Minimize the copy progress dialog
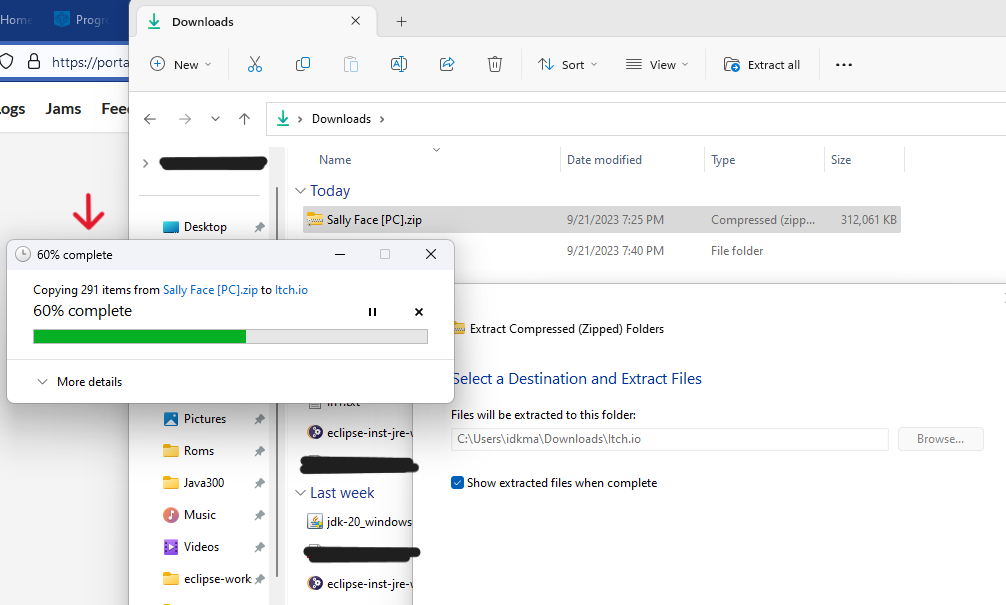Viewport: 1006px width, 605px height. (340, 255)
